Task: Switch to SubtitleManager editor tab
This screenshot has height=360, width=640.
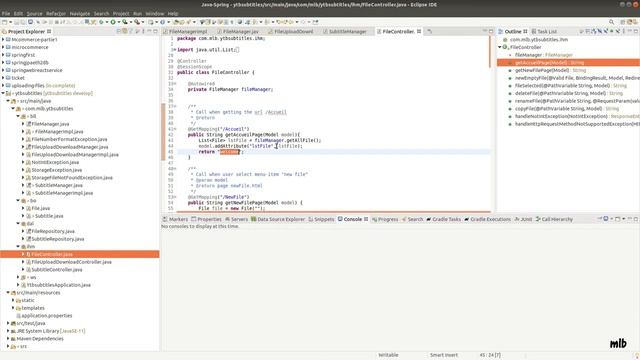Action: tap(347, 31)
